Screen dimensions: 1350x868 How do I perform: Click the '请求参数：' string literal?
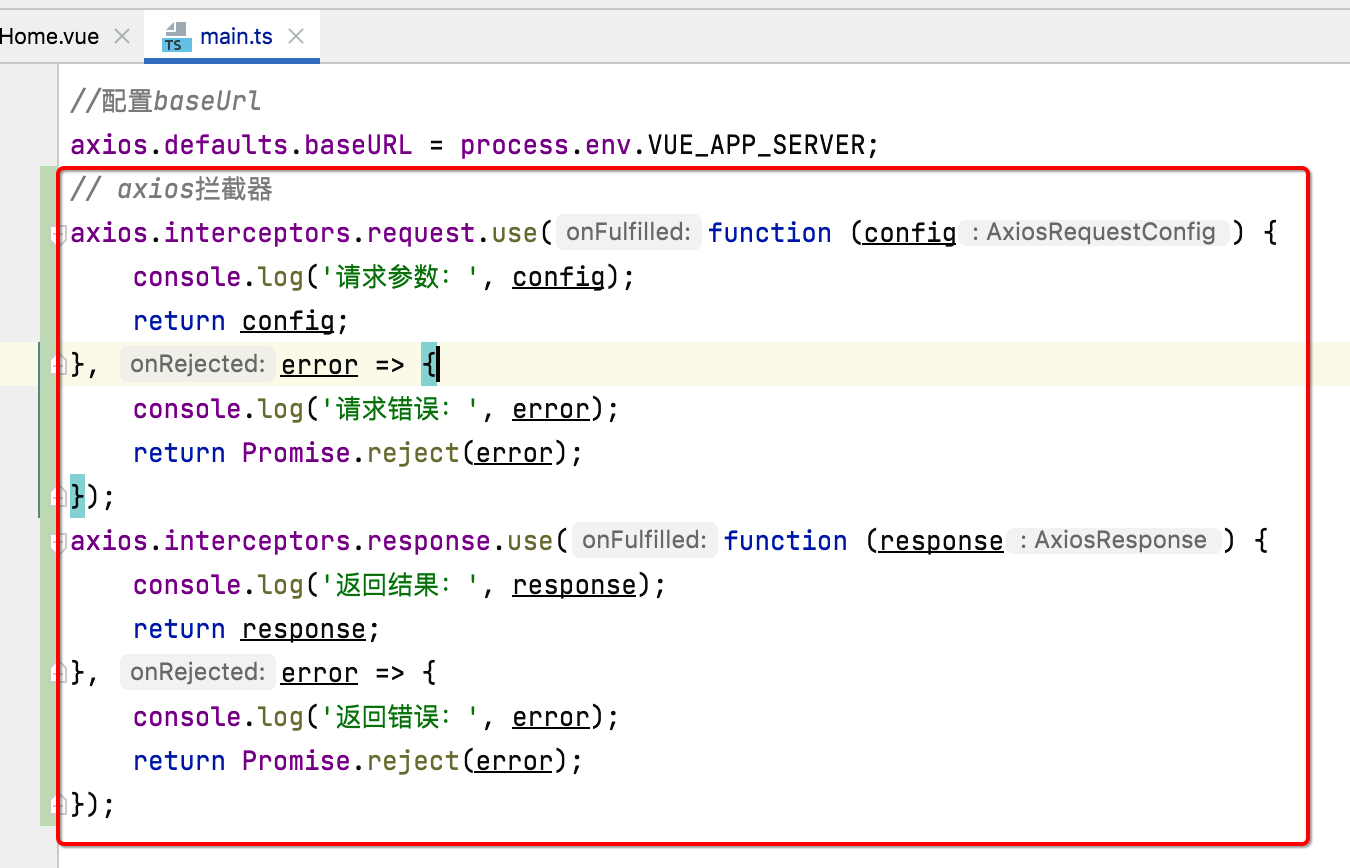pos(400,277)
